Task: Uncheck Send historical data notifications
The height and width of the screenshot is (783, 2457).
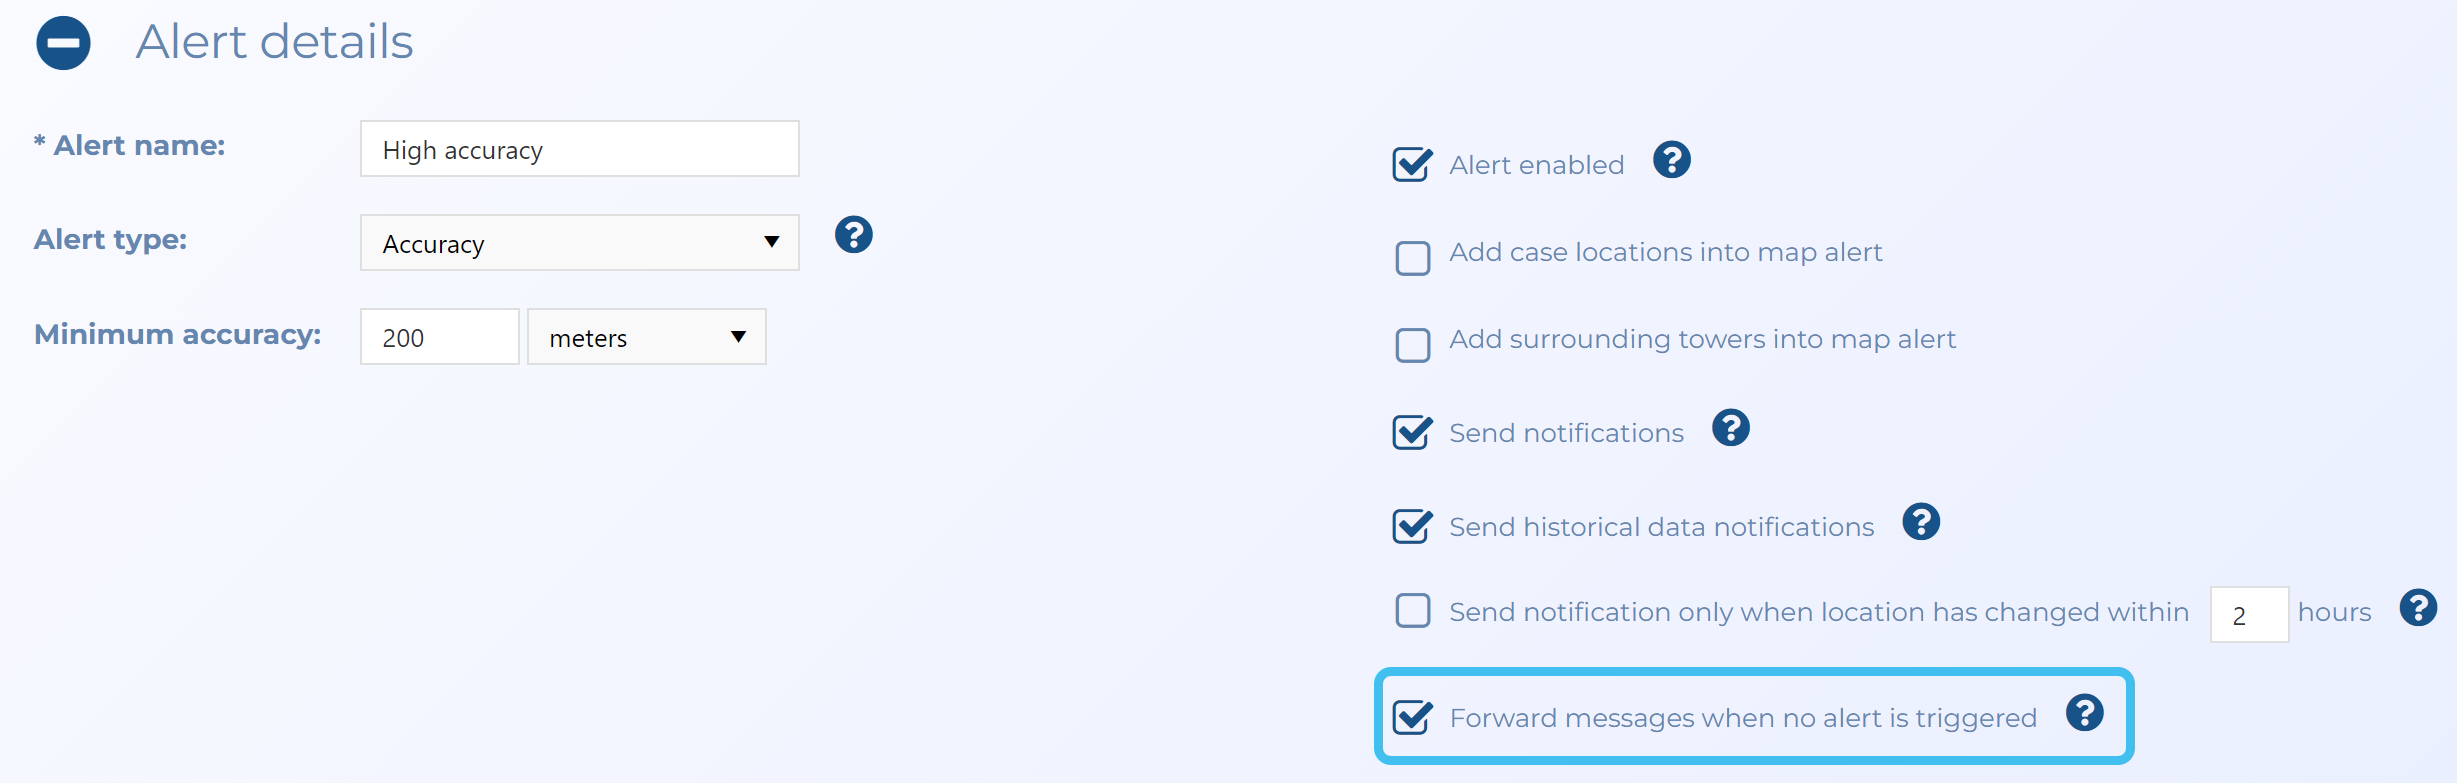Action: point(1412,526)
